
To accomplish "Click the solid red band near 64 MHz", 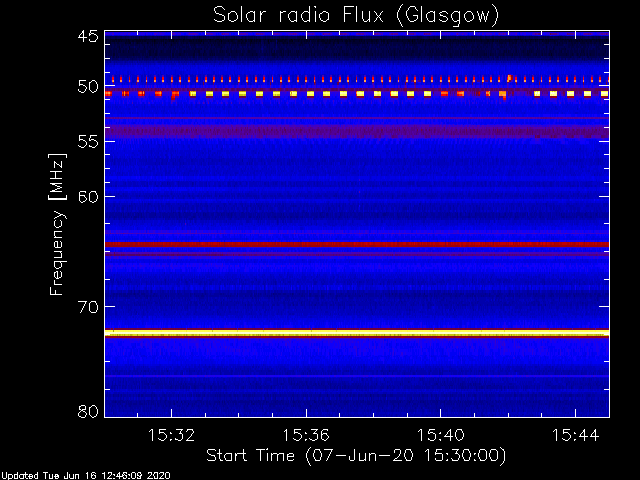I will (x=357, y=244).
